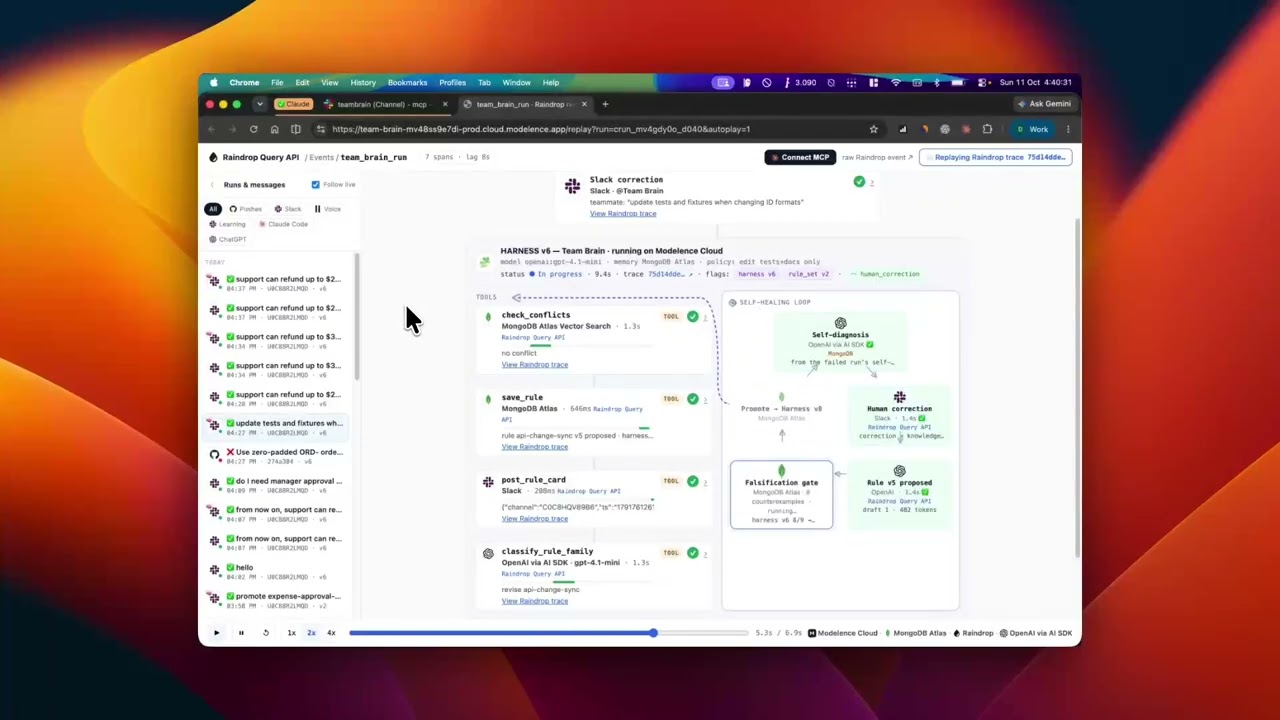
Task: Expand the Slack correction card chevron
Action: tap(872, 182)
